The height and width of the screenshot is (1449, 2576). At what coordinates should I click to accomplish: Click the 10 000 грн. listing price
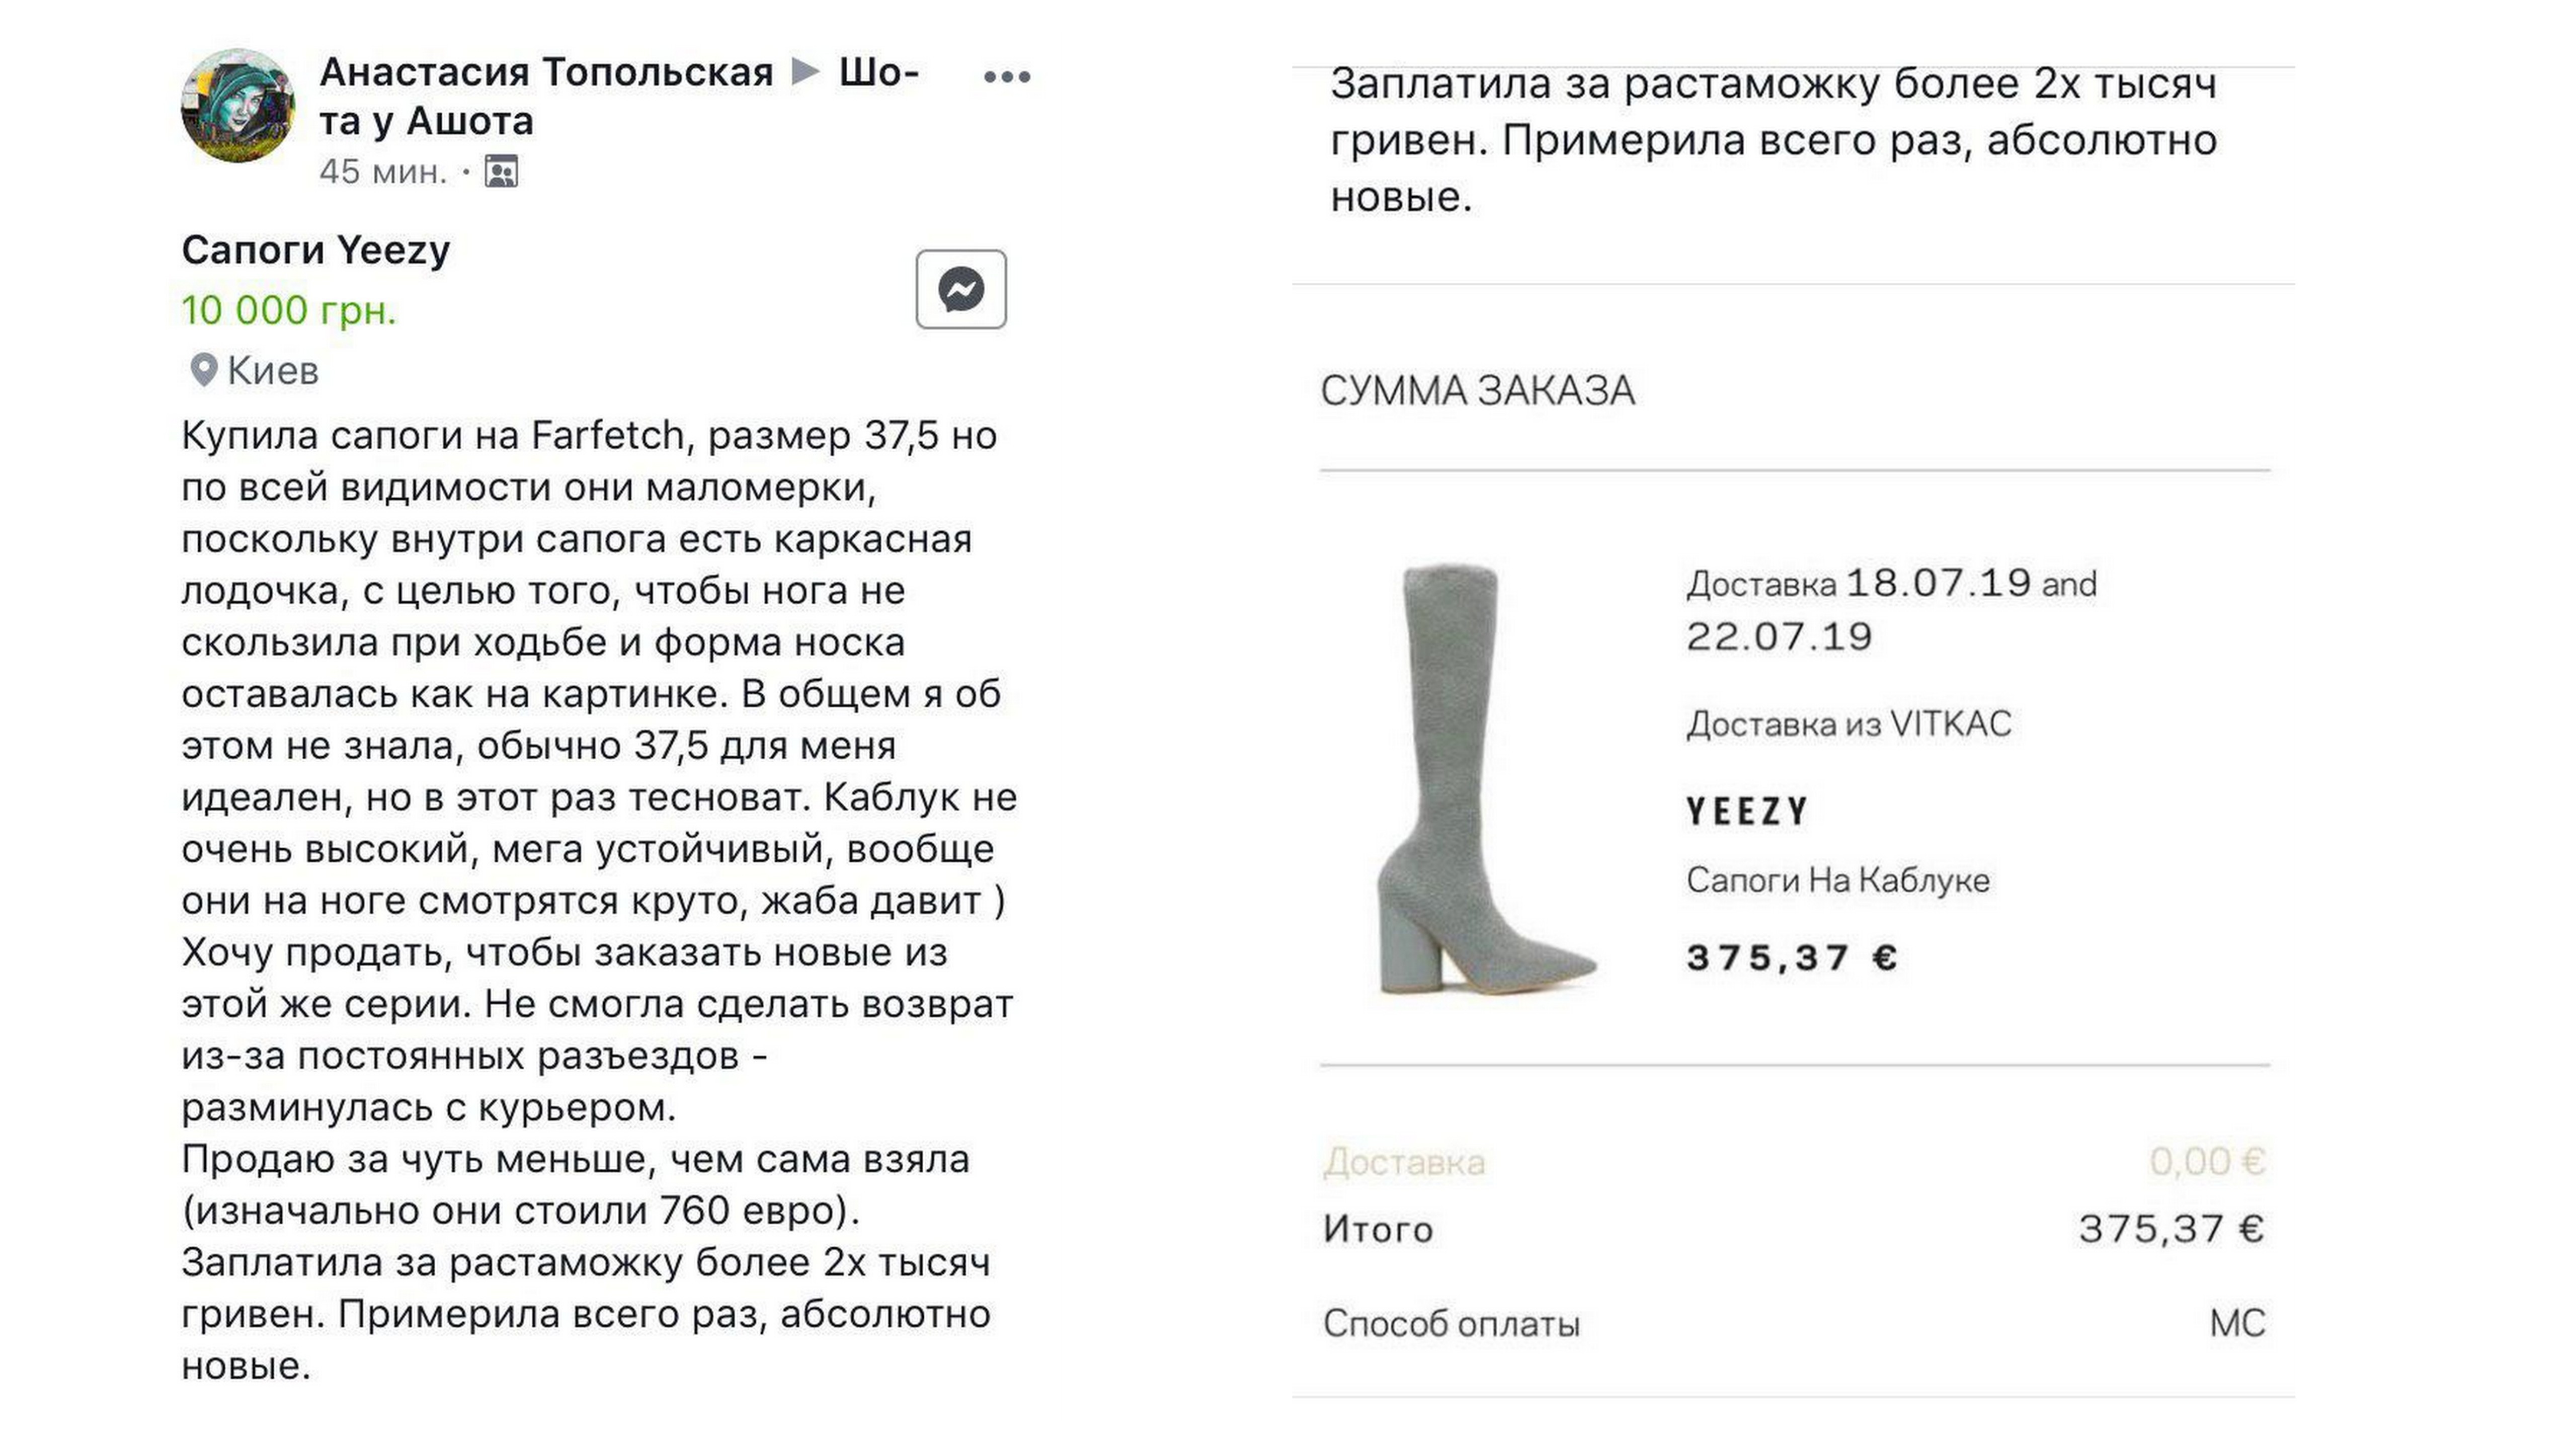click(x=289, y=310)
